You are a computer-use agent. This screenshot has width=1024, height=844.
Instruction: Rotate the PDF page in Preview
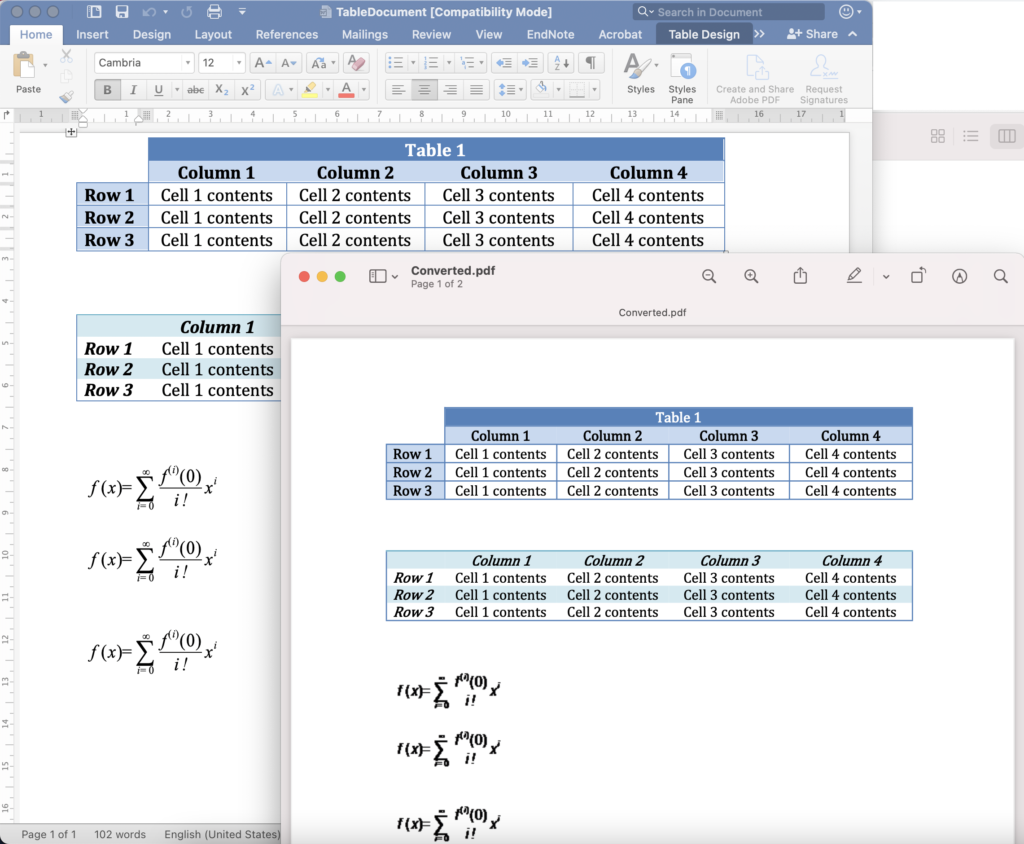918,277
